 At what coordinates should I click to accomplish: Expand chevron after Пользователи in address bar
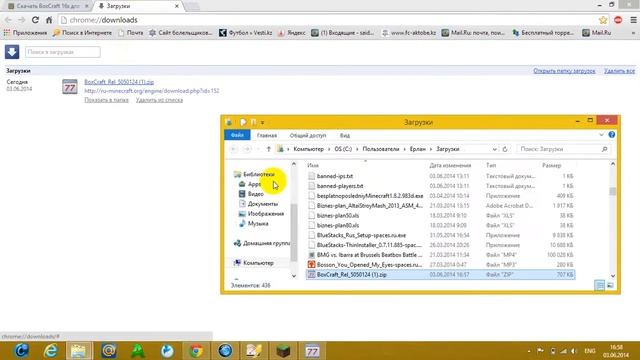click(x=404, y=149)
